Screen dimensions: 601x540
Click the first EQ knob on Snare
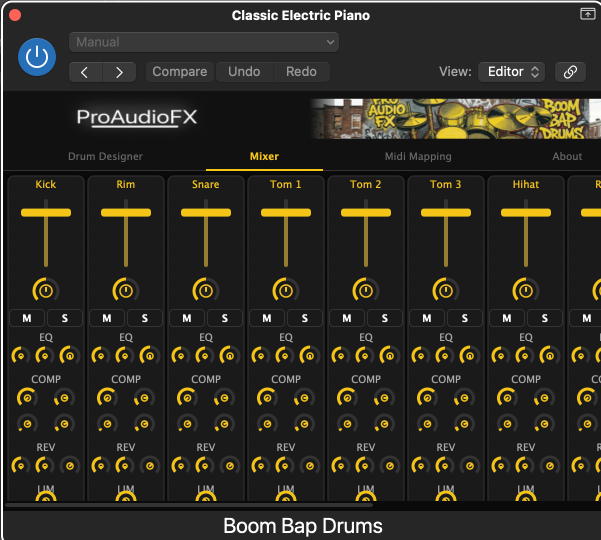(181, 356)
